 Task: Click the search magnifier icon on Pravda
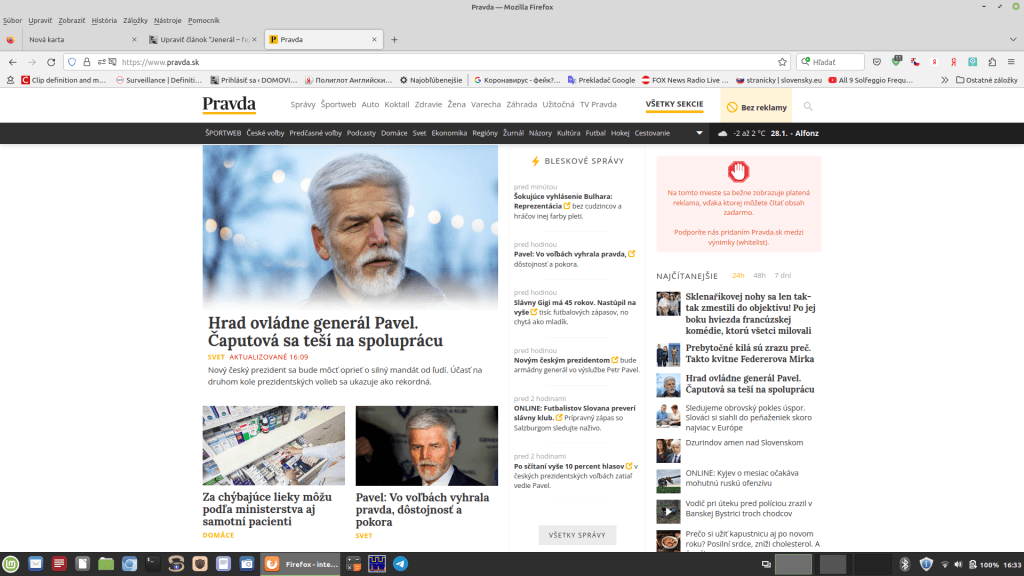[x=808, y=106]
